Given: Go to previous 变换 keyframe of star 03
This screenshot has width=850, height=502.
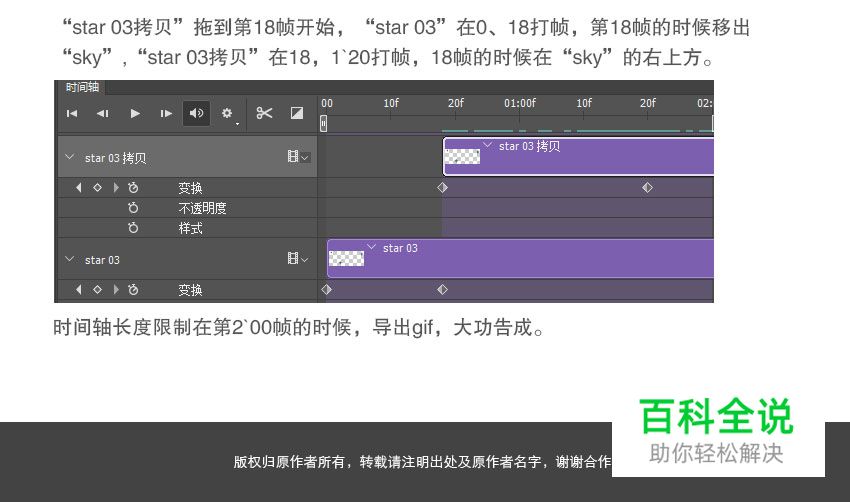Looking at the screenshot, I should click(x=79, y=289).
